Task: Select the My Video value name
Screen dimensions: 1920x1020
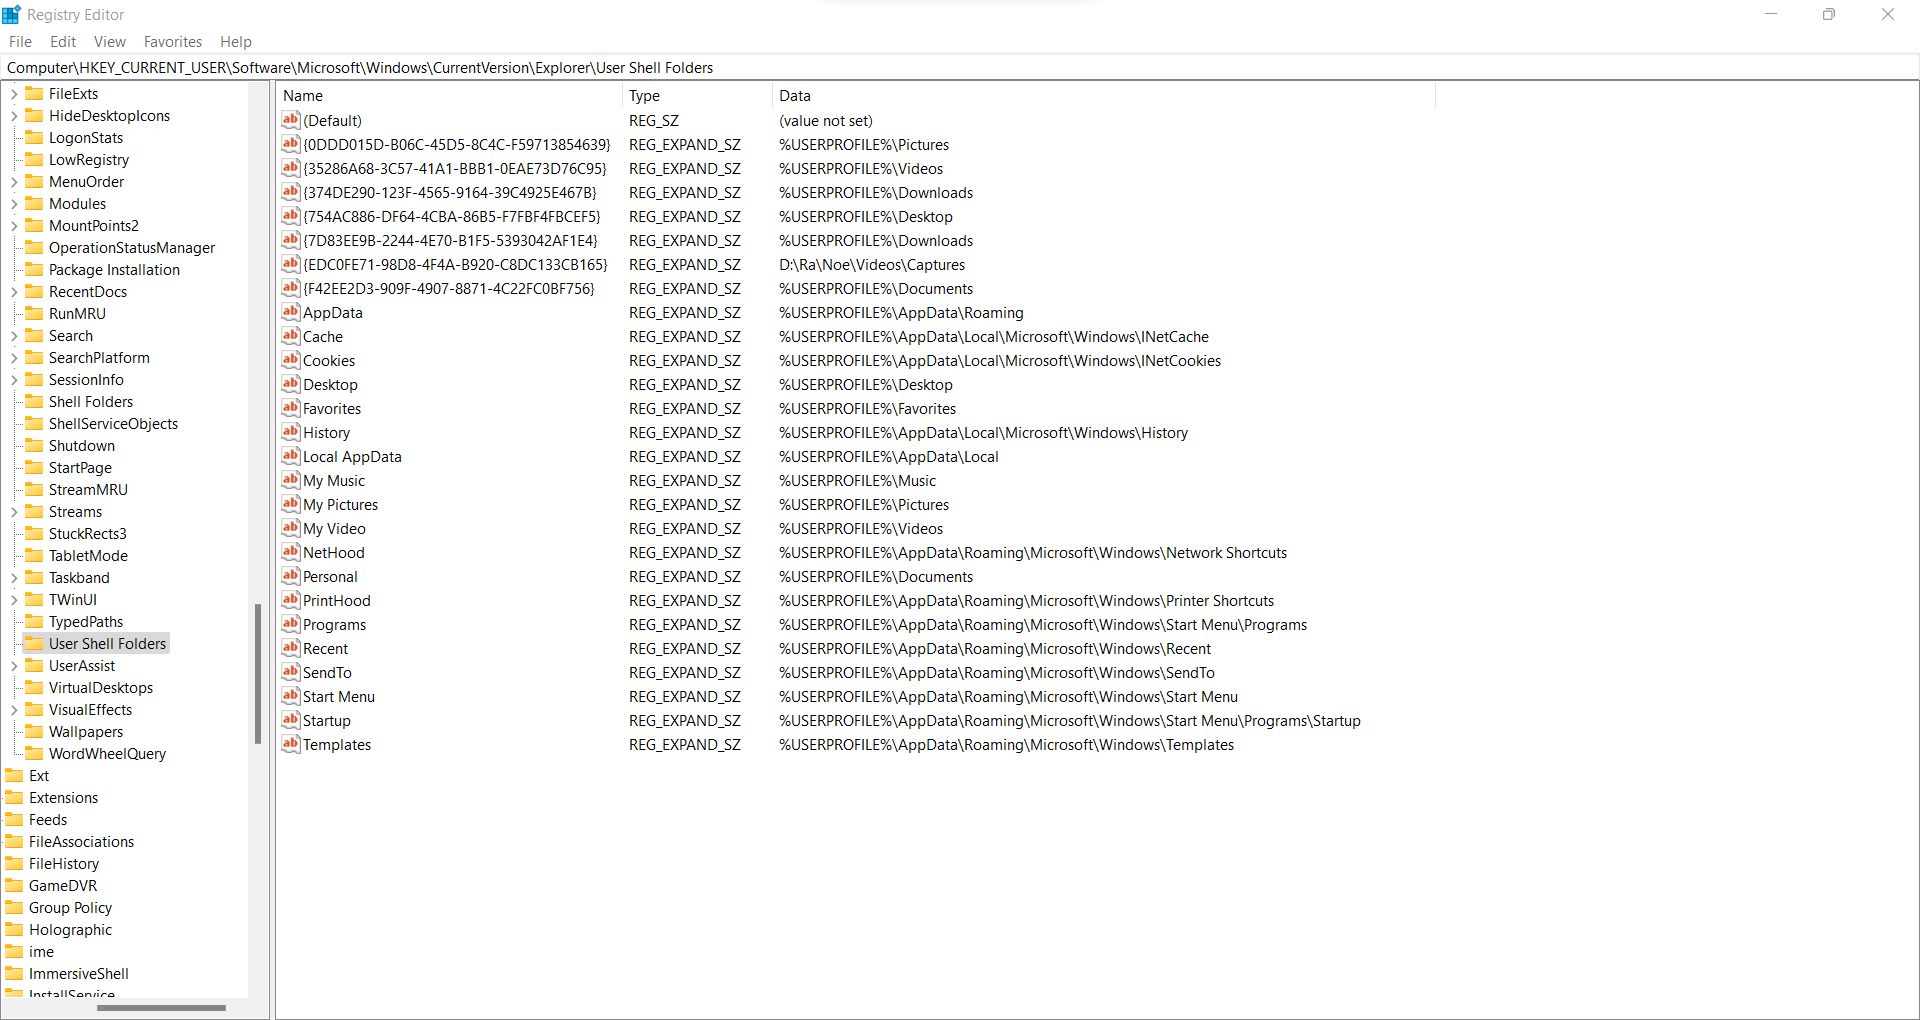Action: pos(334,528)
